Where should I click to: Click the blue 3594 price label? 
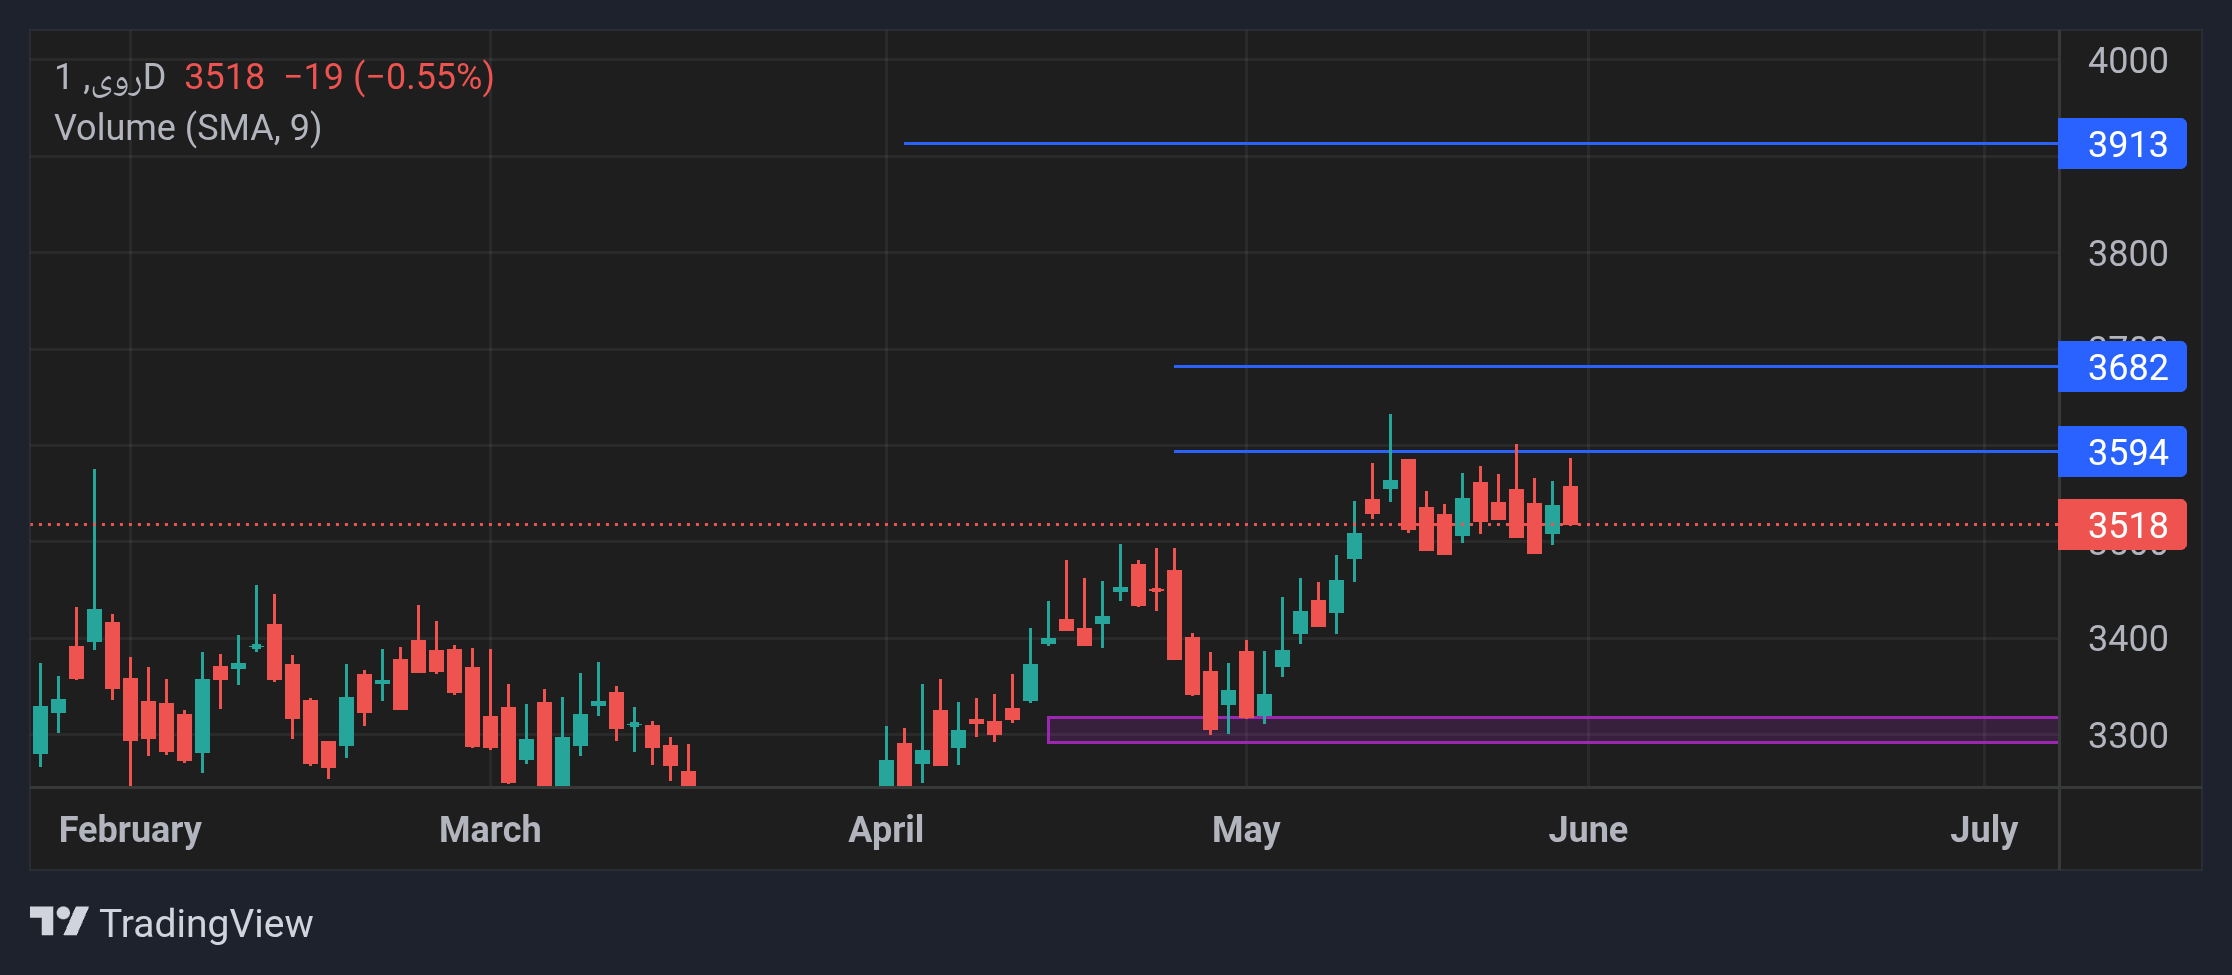tap(2122, 452)
